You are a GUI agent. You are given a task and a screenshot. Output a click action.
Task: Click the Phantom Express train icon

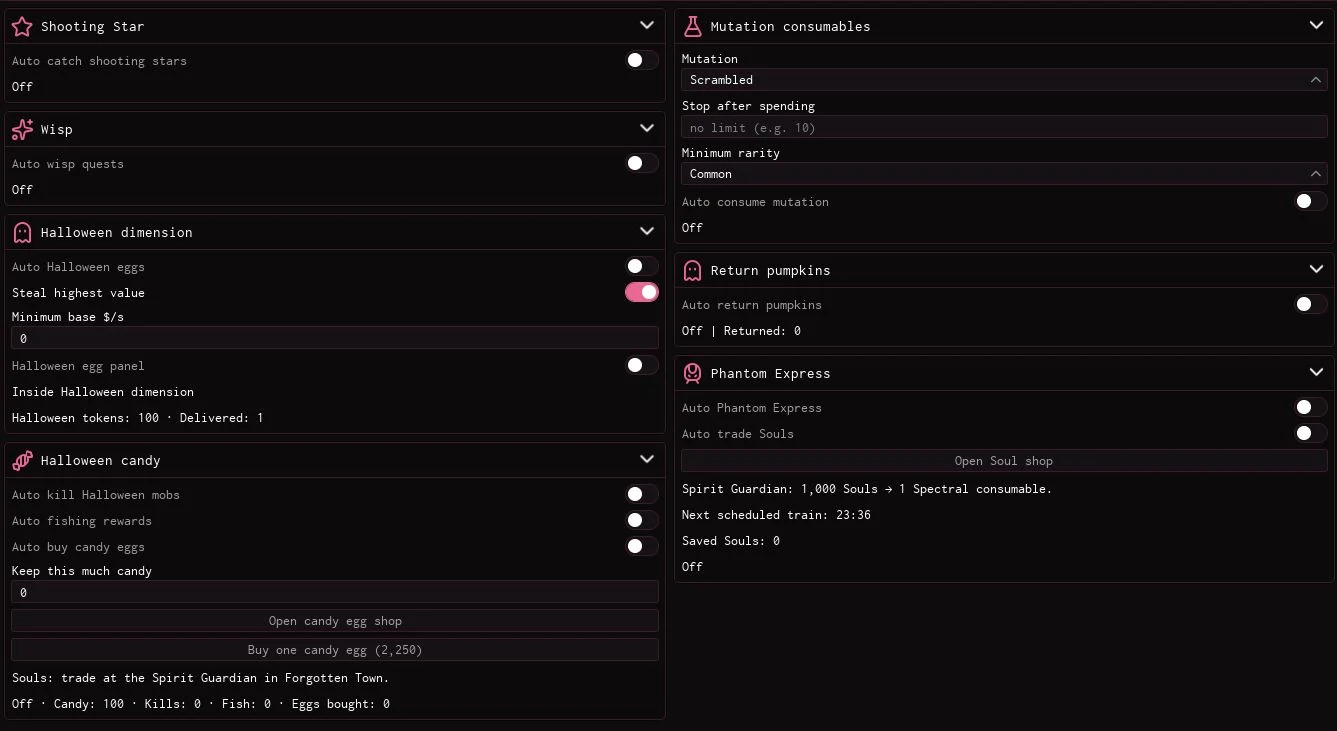click(x=692, y=373)
